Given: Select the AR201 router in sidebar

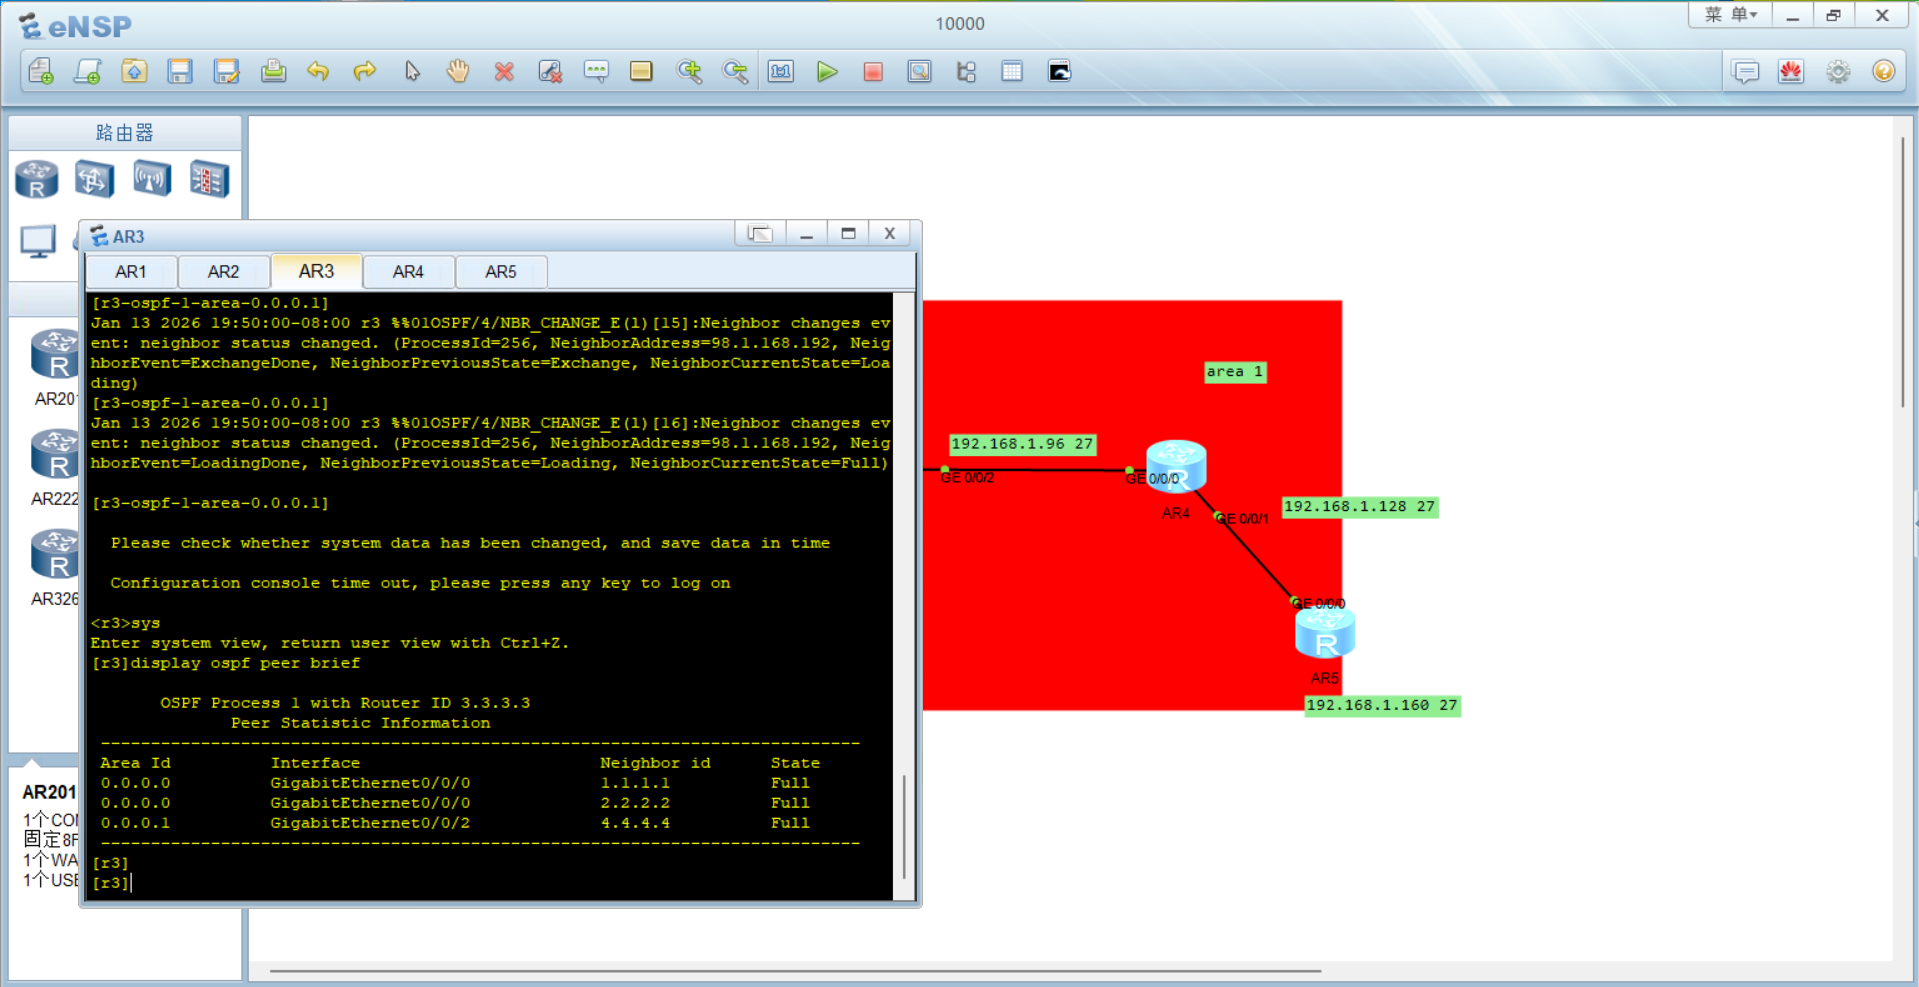Looking at the screenshot, I should 55,355.
